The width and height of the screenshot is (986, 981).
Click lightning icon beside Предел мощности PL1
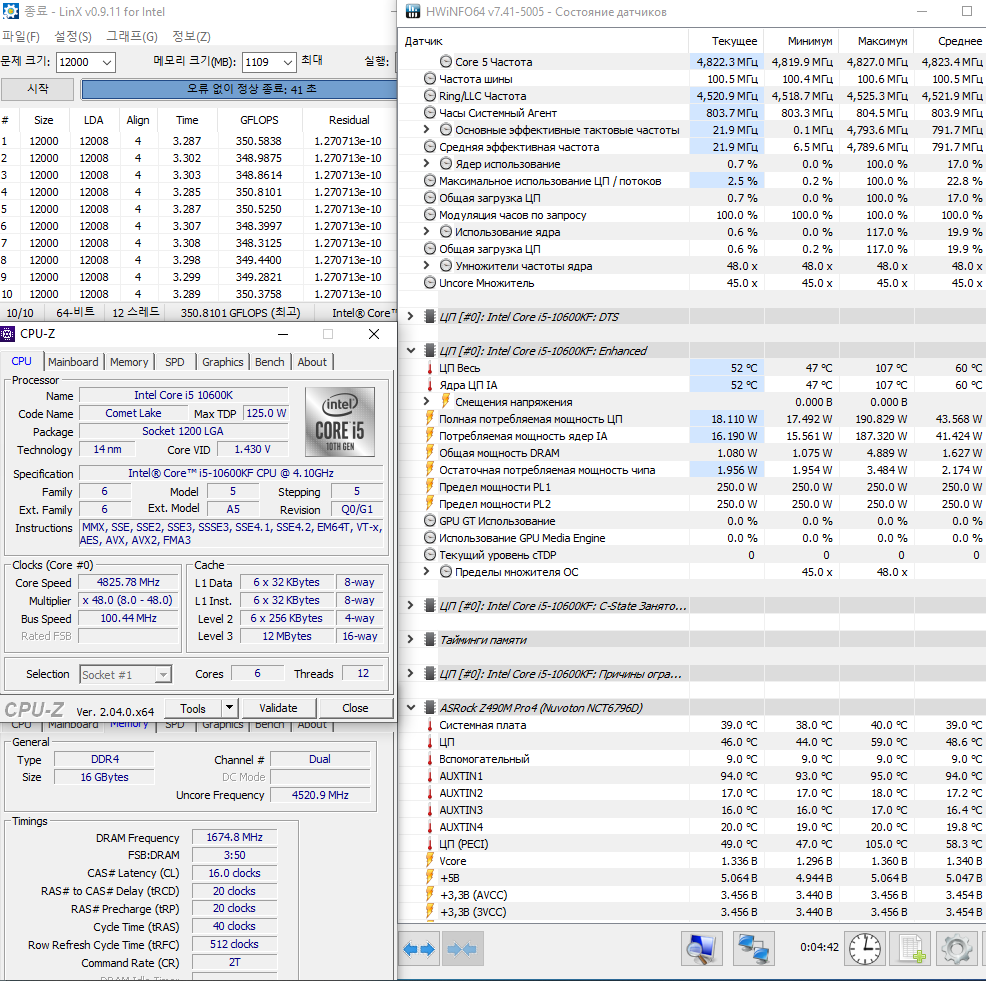pos(430,487)
